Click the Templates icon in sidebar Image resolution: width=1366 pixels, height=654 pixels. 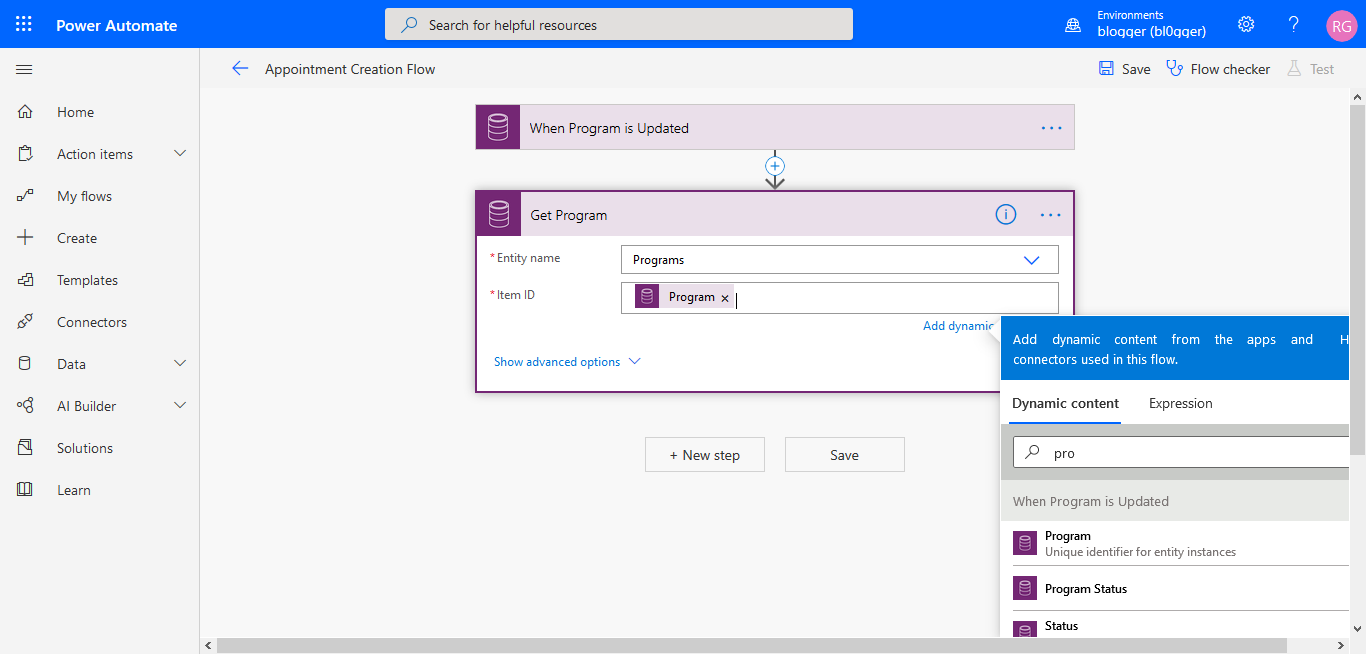point(25,280)
